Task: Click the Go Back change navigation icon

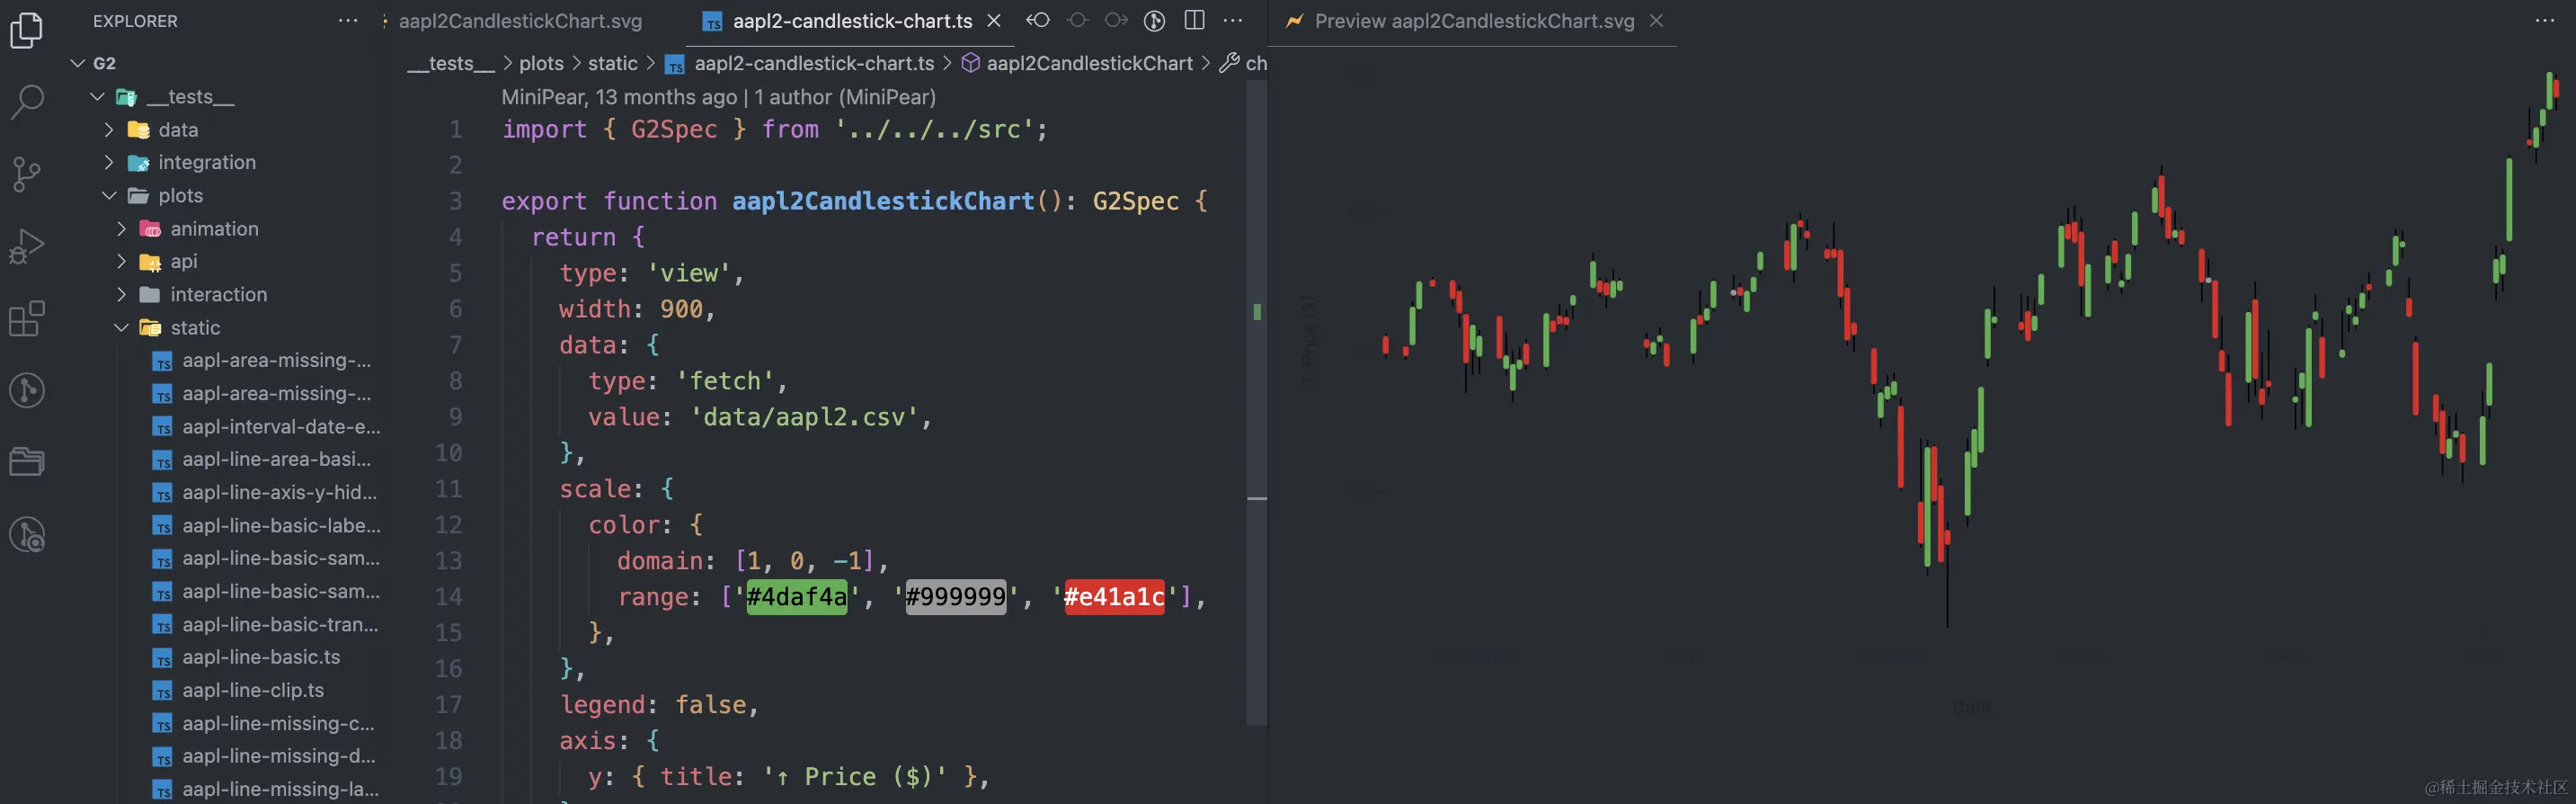Action: tap(1038, 20)
